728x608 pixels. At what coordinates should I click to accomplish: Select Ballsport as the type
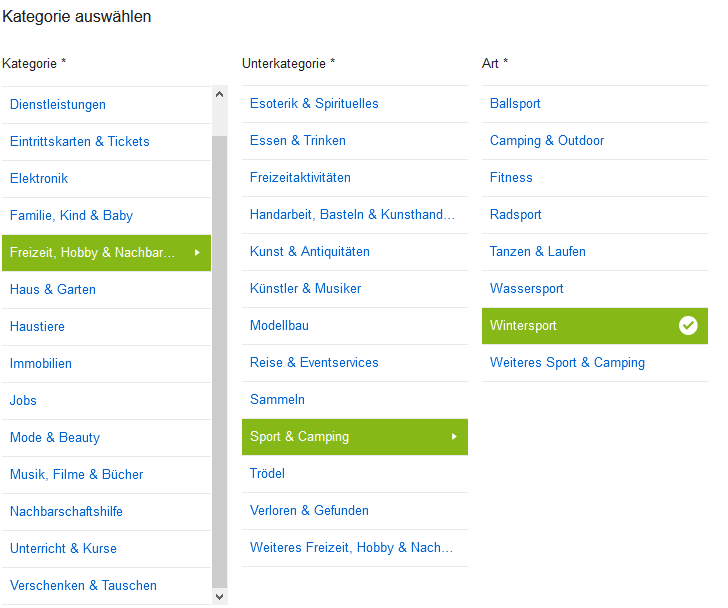[515, 104]
